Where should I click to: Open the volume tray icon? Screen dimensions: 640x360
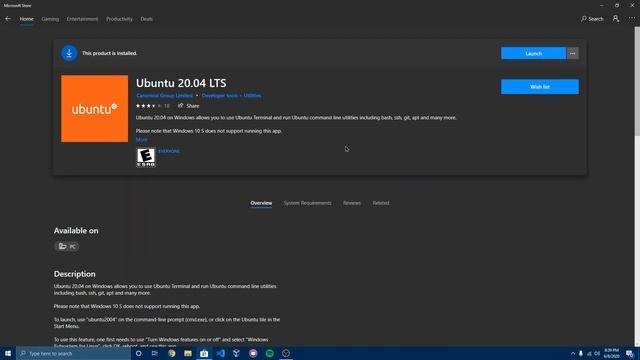pos(597,353)
